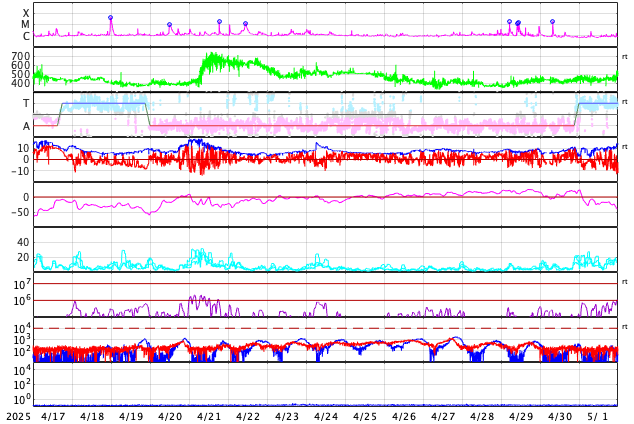Image resolution: width=634 pixels, height=424 pixels.
Task: Click the 40 axis label
Action: (x=23, y=242)
